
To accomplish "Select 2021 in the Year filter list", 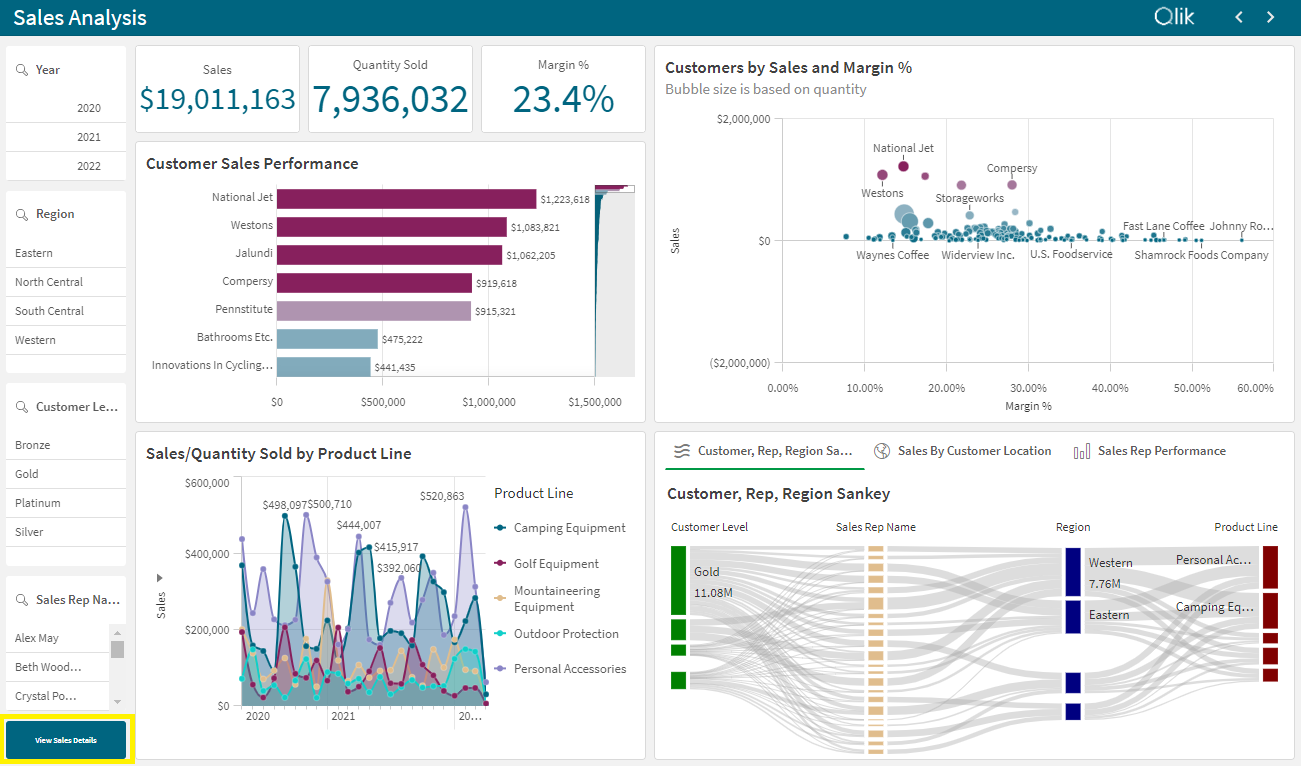I will 65,136.
